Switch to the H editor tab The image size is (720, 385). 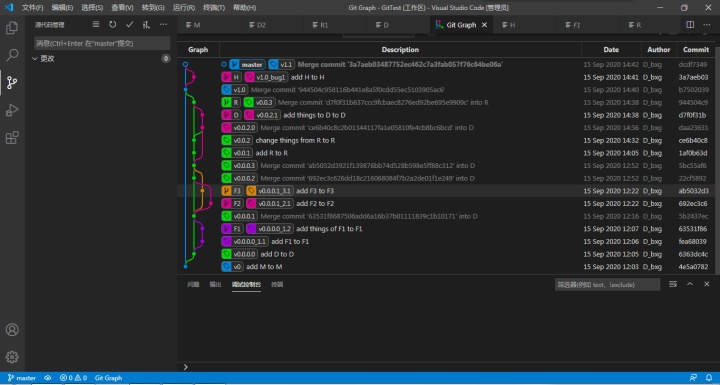(x=526, y=25)
